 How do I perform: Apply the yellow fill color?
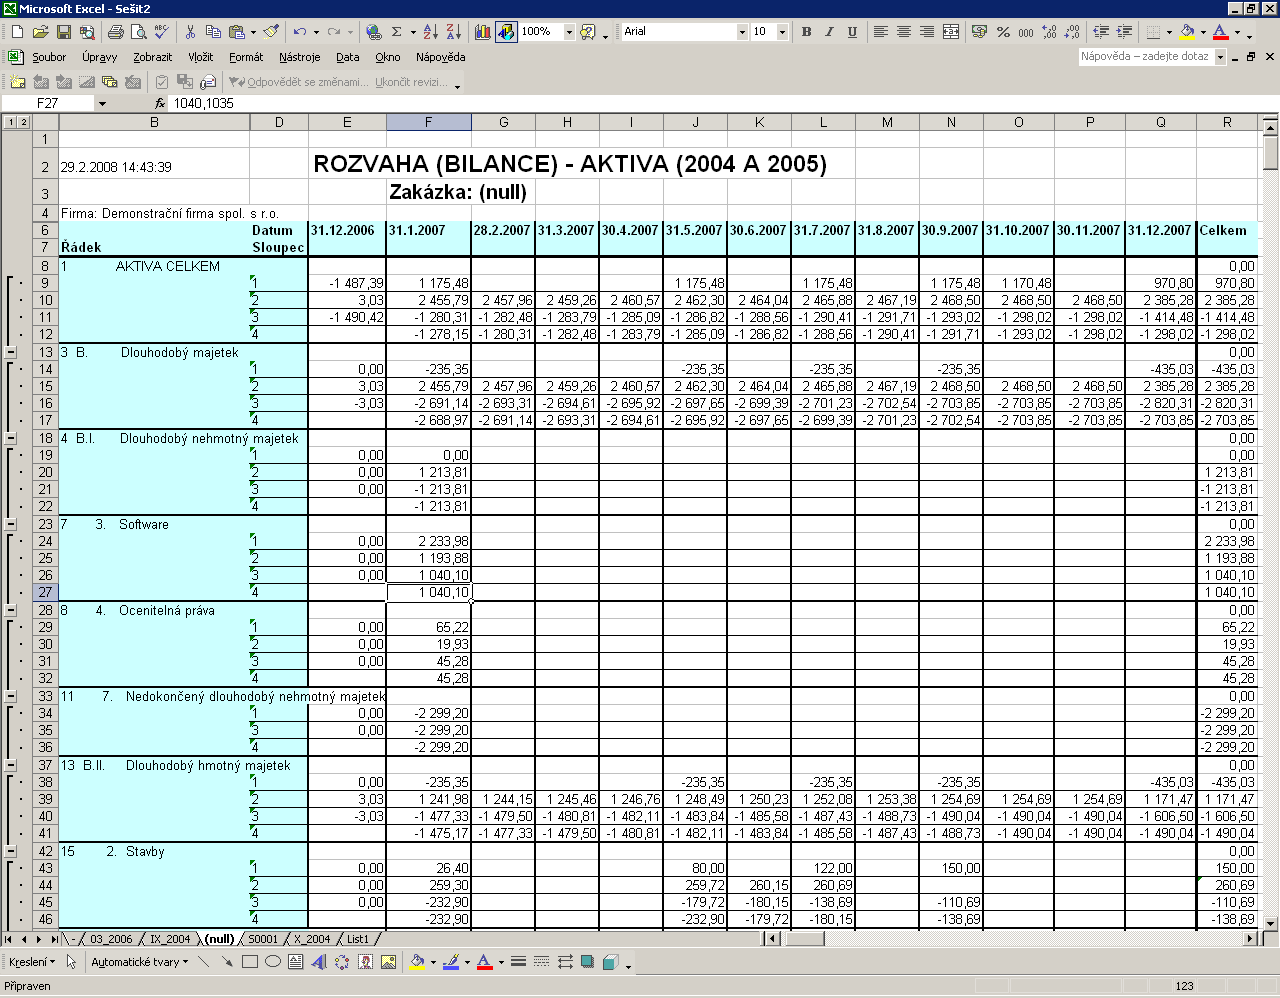[x=1187, y=32]
